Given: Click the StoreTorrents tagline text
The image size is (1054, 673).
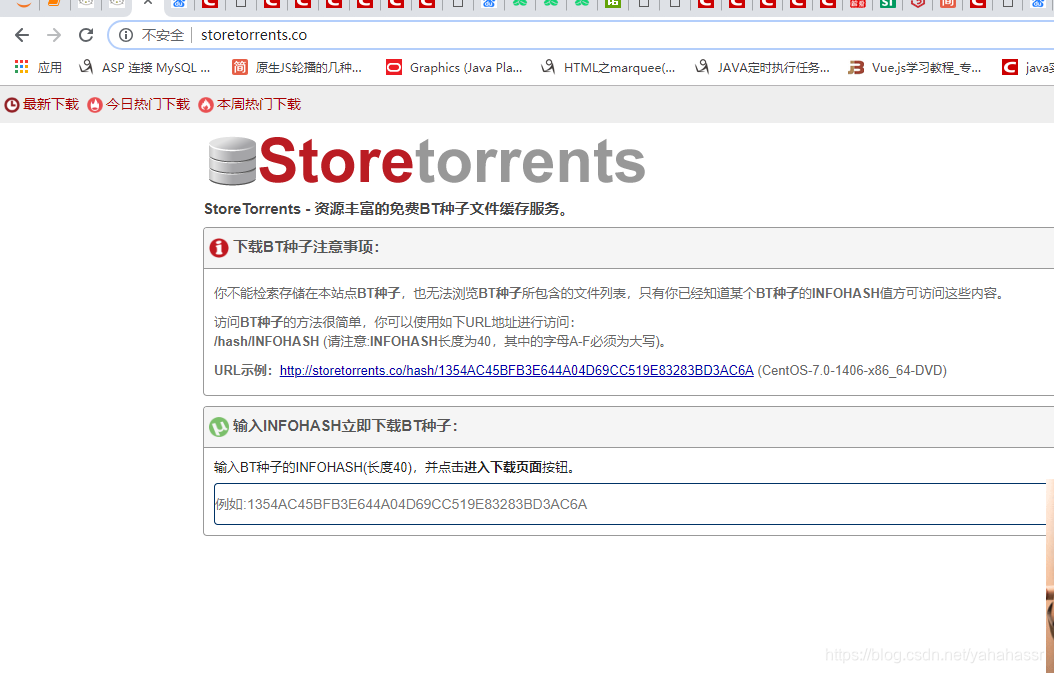Looking at the screenshot, I should (387, 209).
